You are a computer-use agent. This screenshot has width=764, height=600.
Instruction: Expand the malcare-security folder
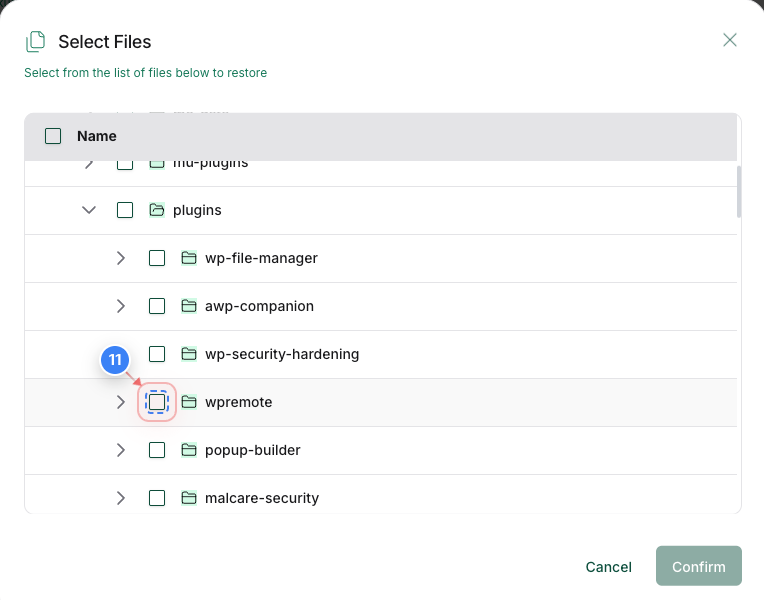tap(121, 498)
